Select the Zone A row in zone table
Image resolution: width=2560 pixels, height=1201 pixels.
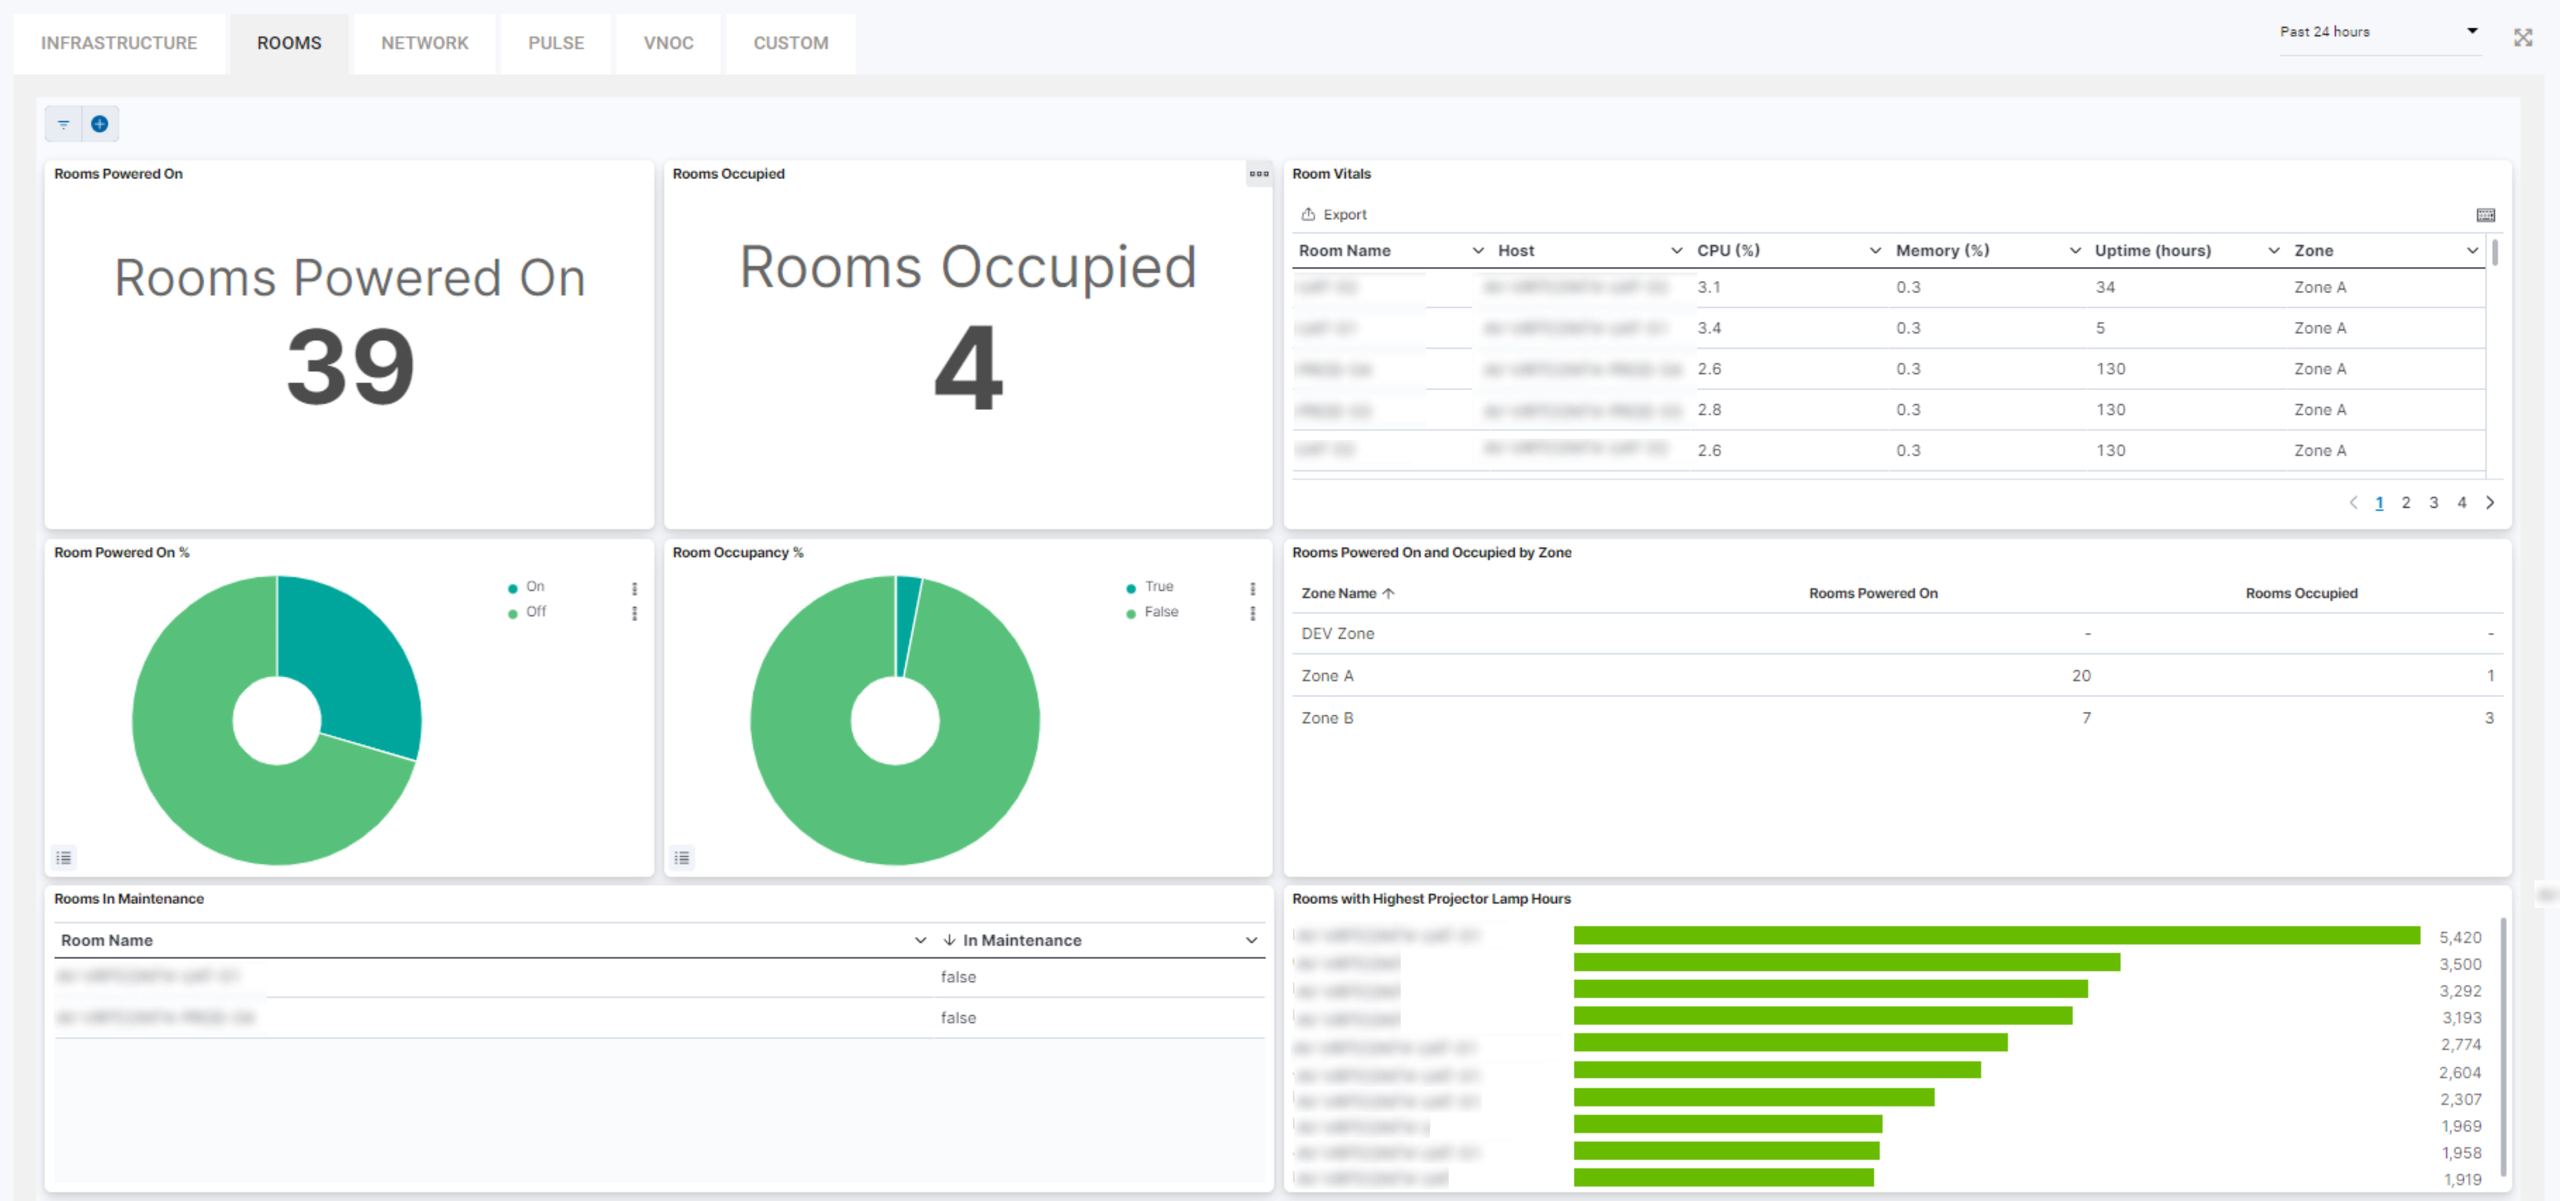point(1897,675)
